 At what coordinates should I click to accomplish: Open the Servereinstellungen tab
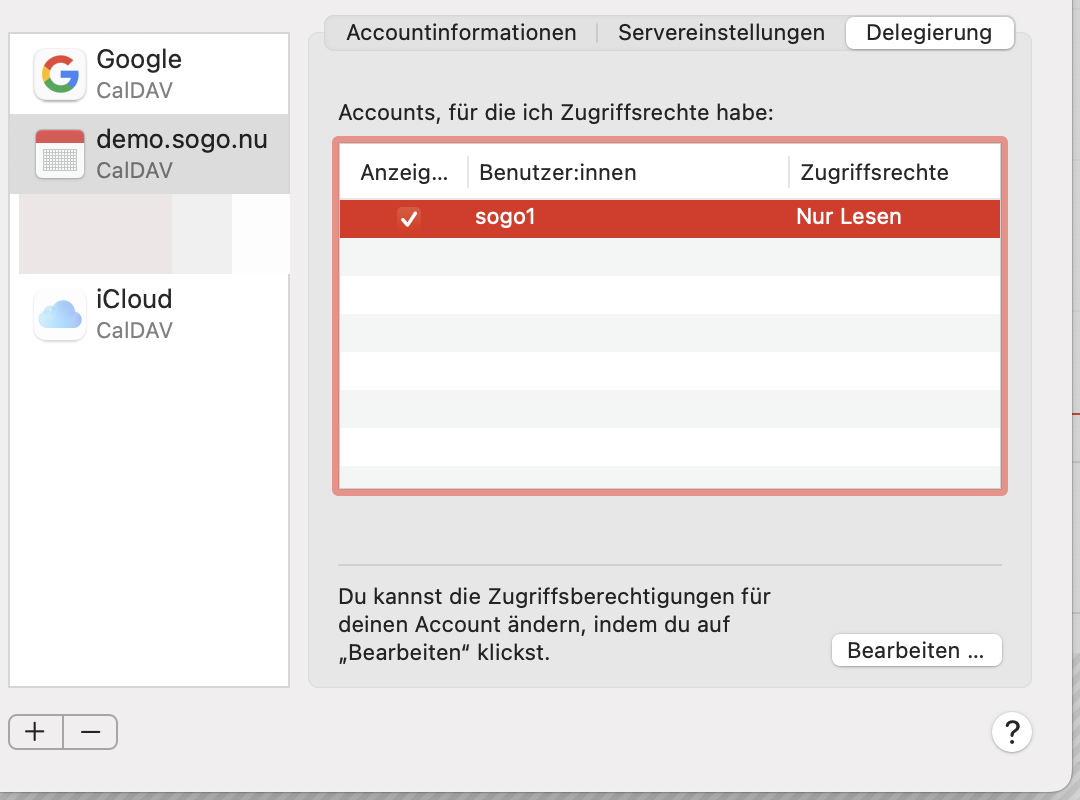[x=721, y=33]
